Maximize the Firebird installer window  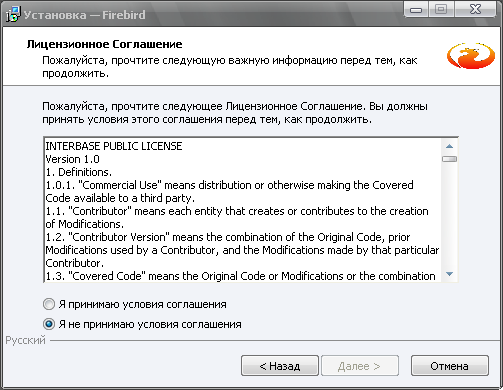tap(441, 10)
